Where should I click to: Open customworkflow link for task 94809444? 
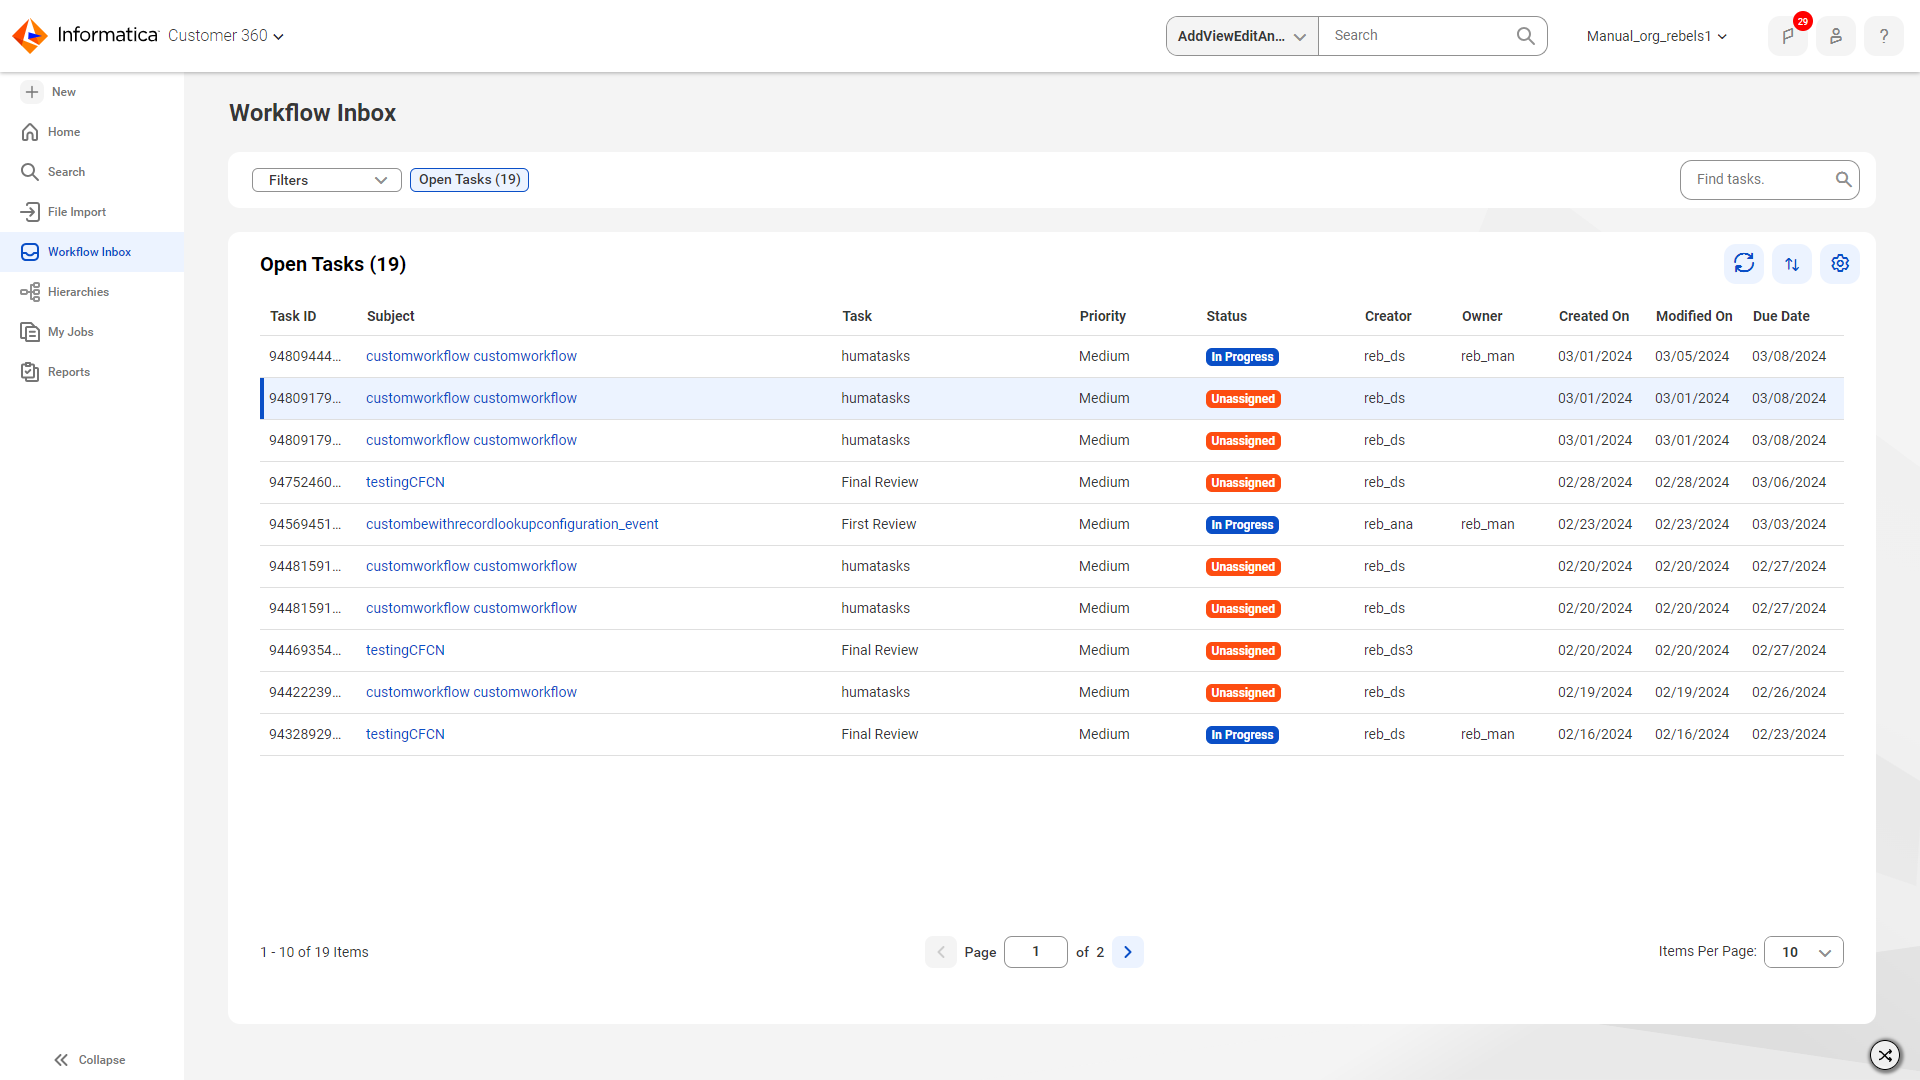471,357
